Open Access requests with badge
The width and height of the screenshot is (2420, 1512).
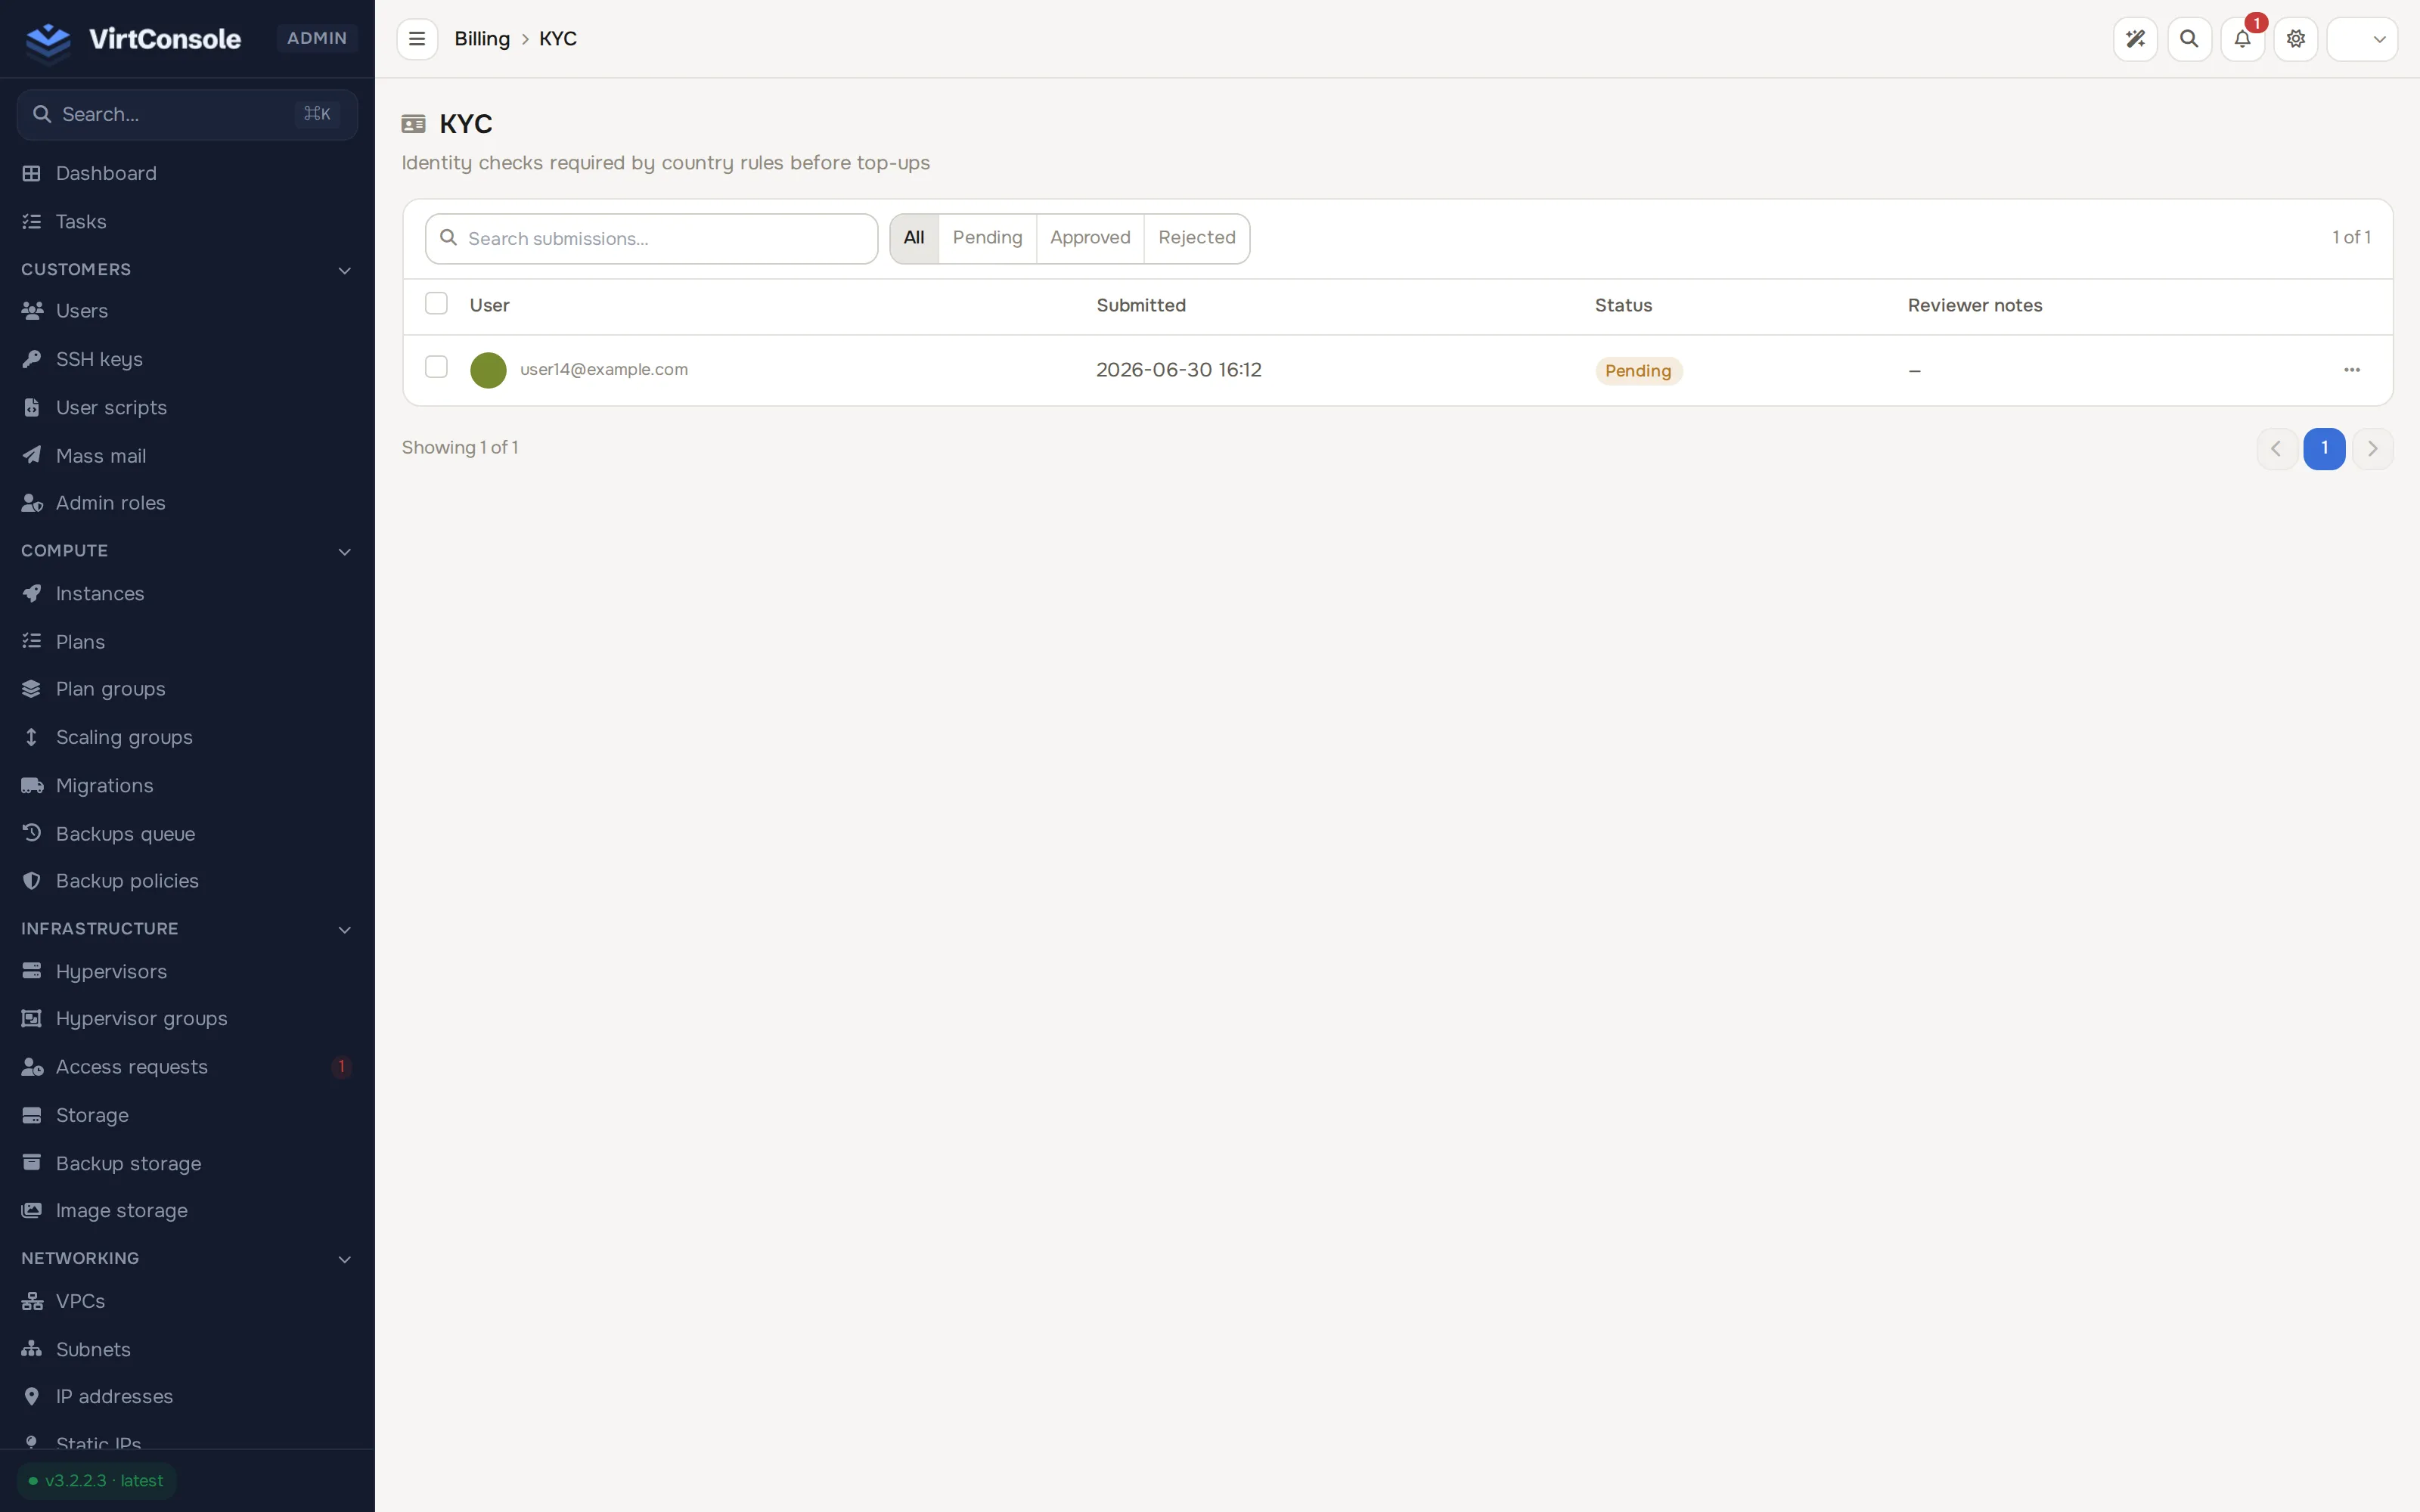[x=187, y=1067]
